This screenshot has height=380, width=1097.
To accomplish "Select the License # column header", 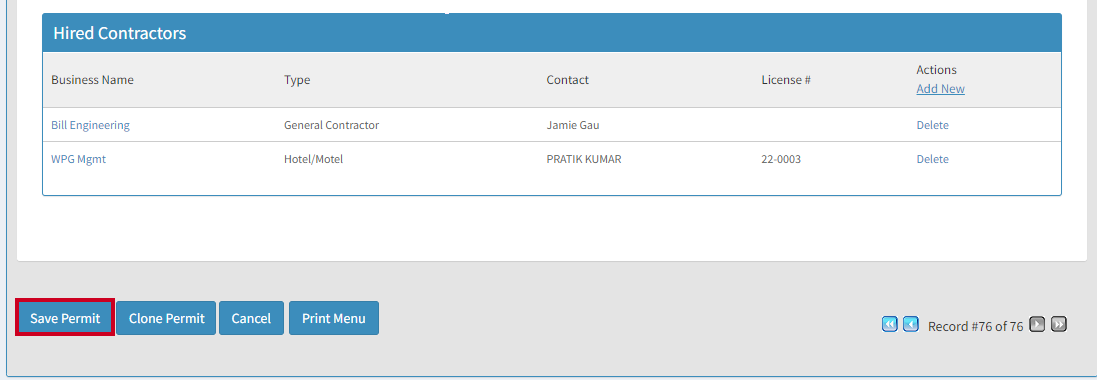I will [786, 80].
